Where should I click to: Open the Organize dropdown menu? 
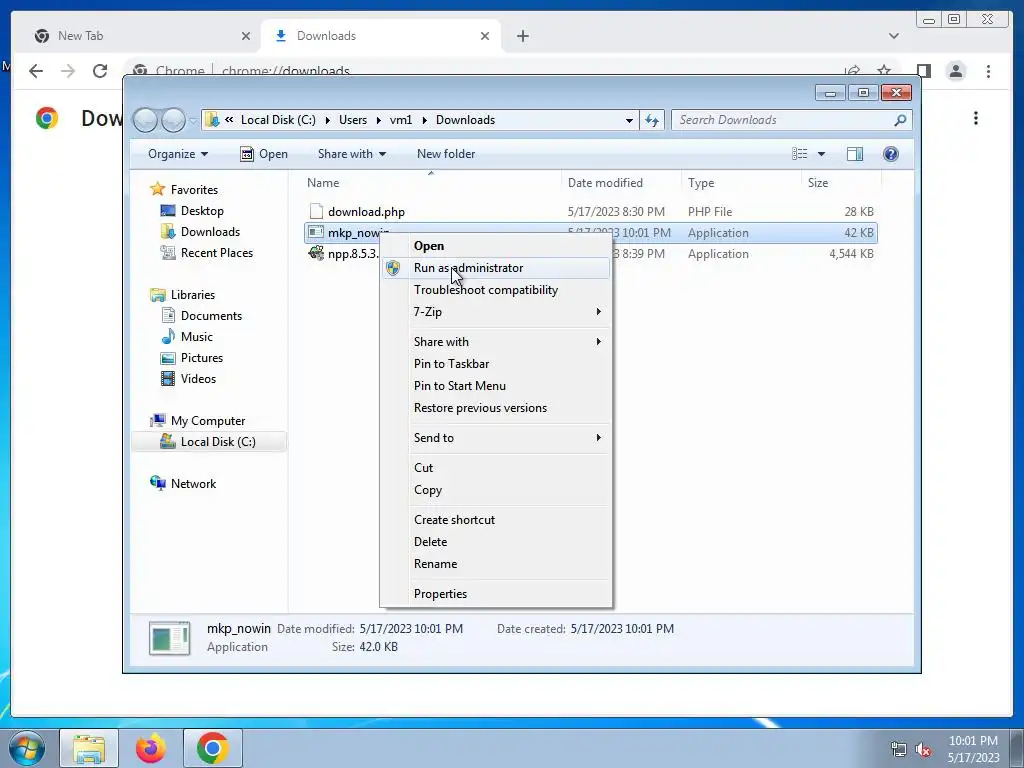178,154
